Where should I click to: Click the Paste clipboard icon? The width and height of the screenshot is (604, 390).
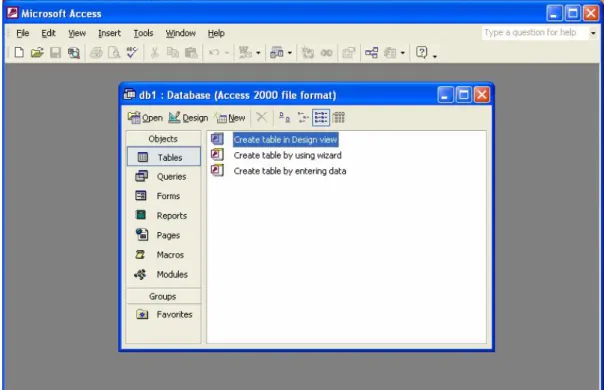191,52
